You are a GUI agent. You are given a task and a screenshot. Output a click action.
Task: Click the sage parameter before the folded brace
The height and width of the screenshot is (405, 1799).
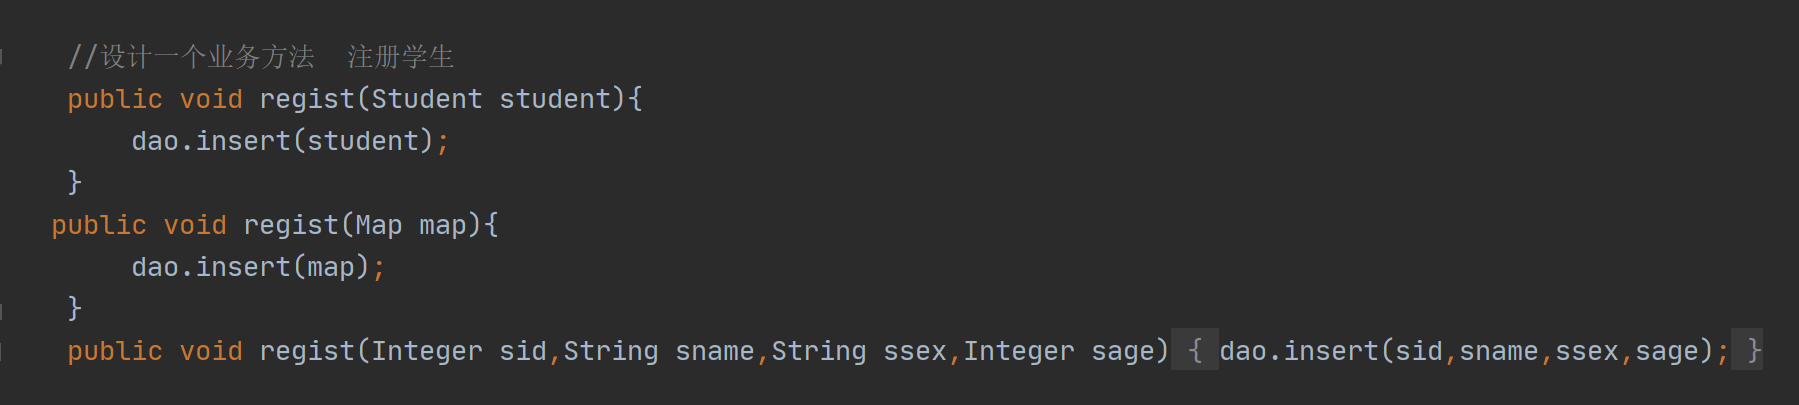[x=1123, y=353]
